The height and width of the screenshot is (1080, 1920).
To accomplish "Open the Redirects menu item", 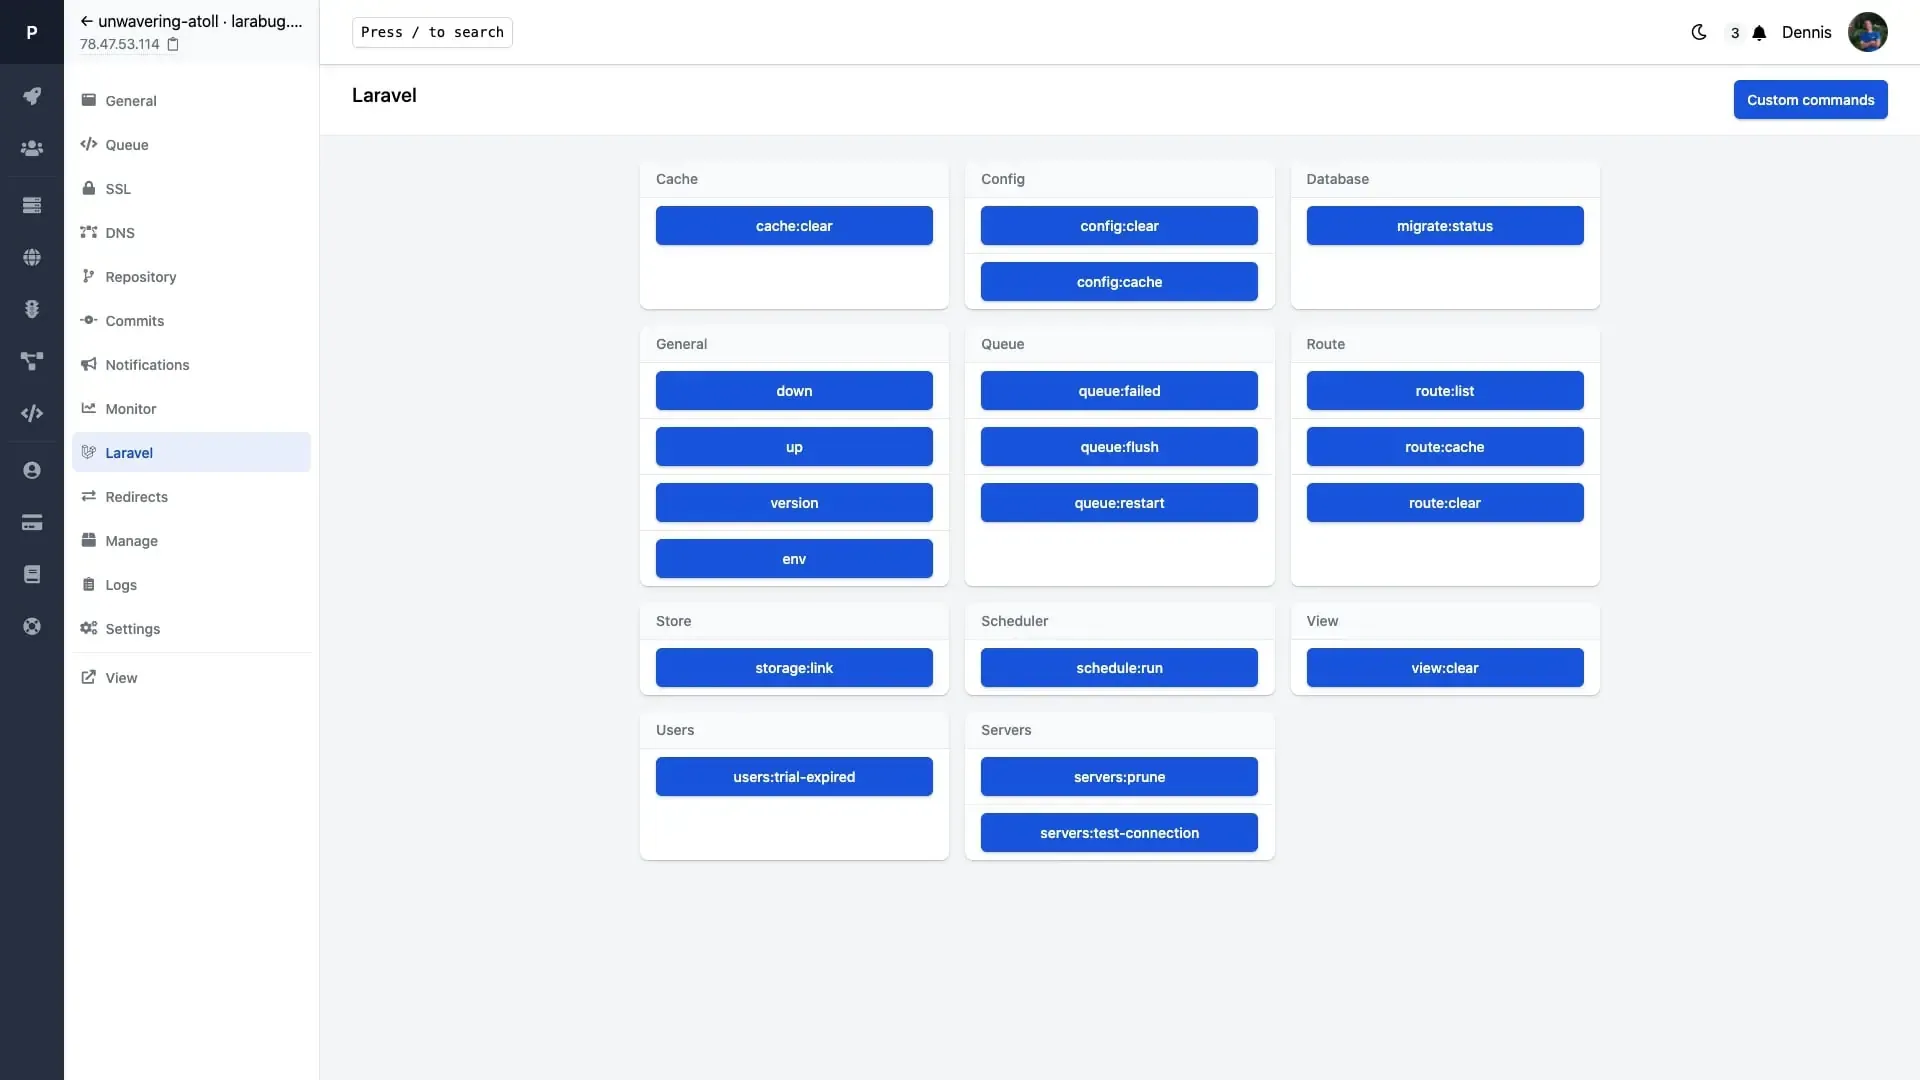I will (136, 497).
